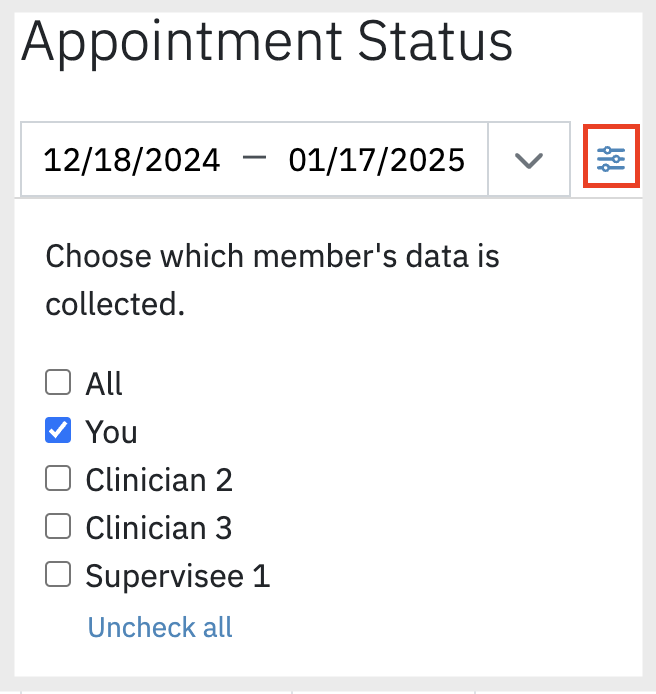
Task: Click the dash between the two dates
Action: pyautogui.click(x=255, y=157)
